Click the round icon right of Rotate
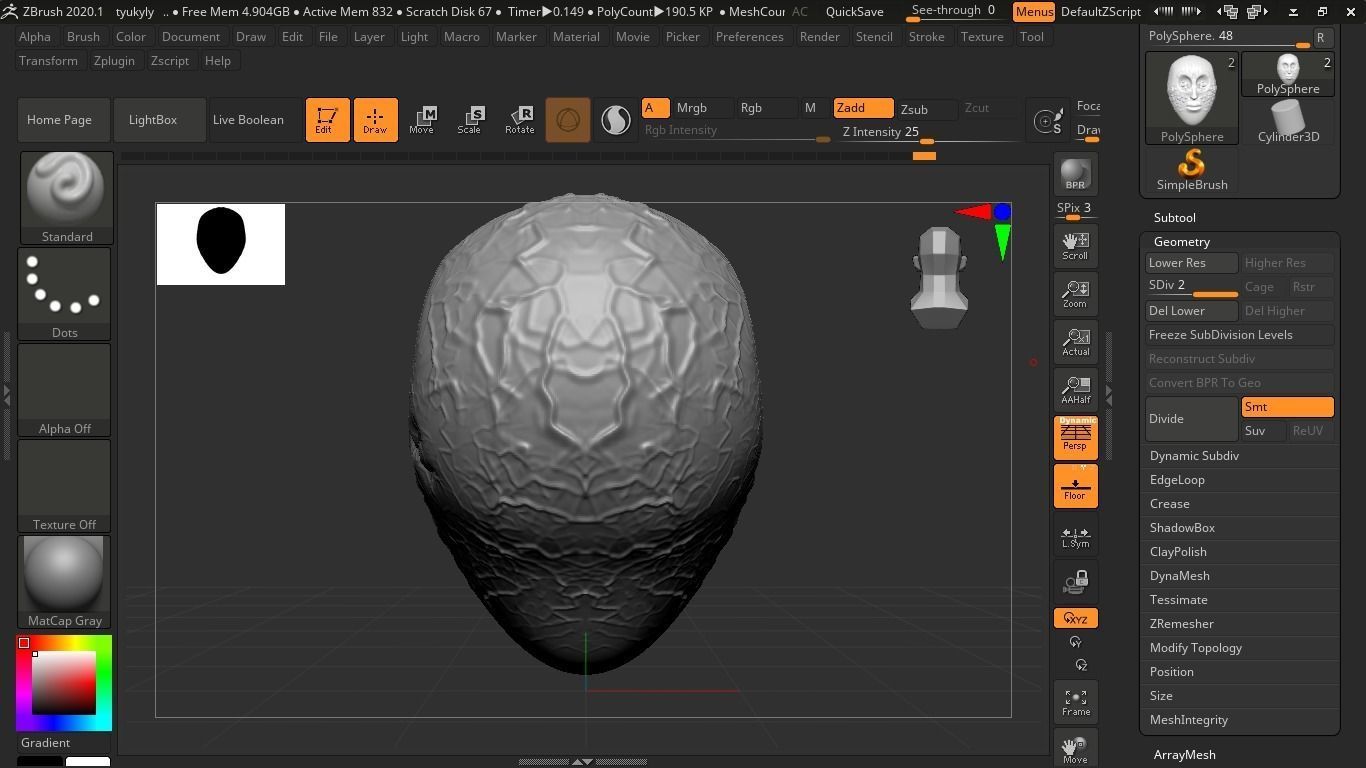The height and width of the screenshot is (768, 1366). click(x=567, y=120)
